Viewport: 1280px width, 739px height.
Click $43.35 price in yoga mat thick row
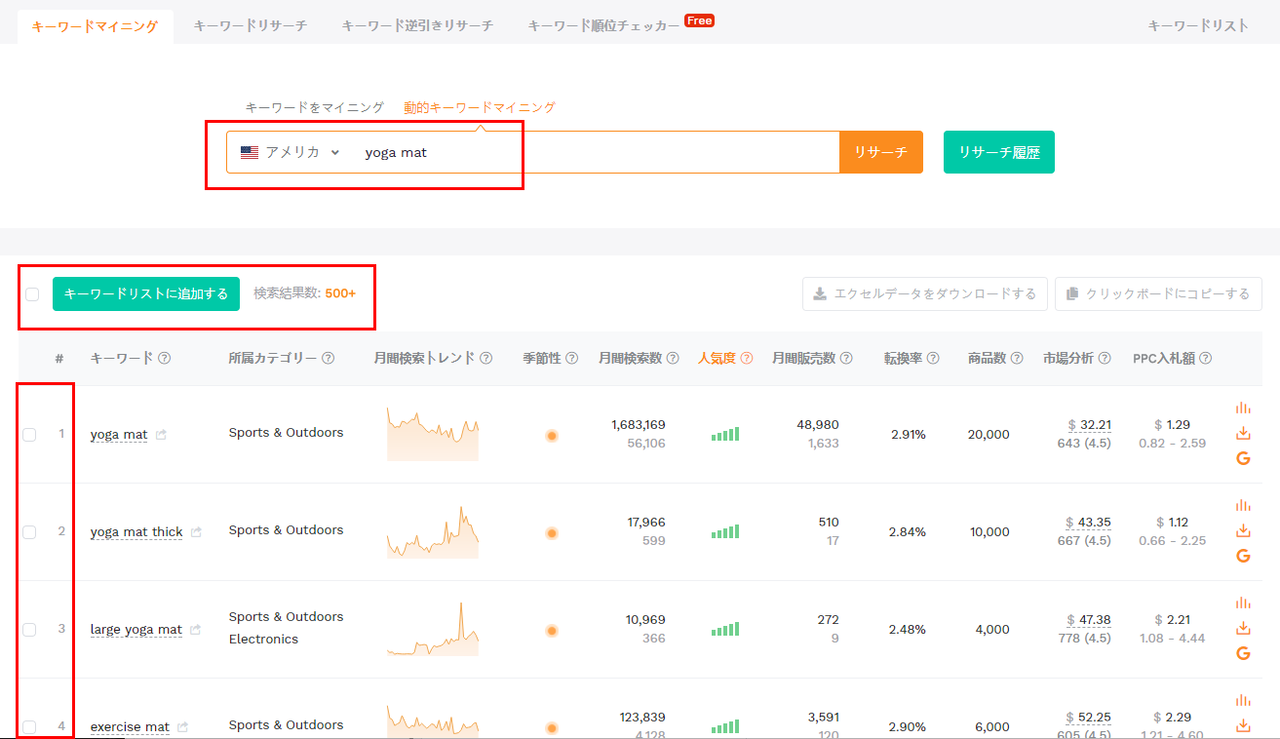(x=1089, y=523)
